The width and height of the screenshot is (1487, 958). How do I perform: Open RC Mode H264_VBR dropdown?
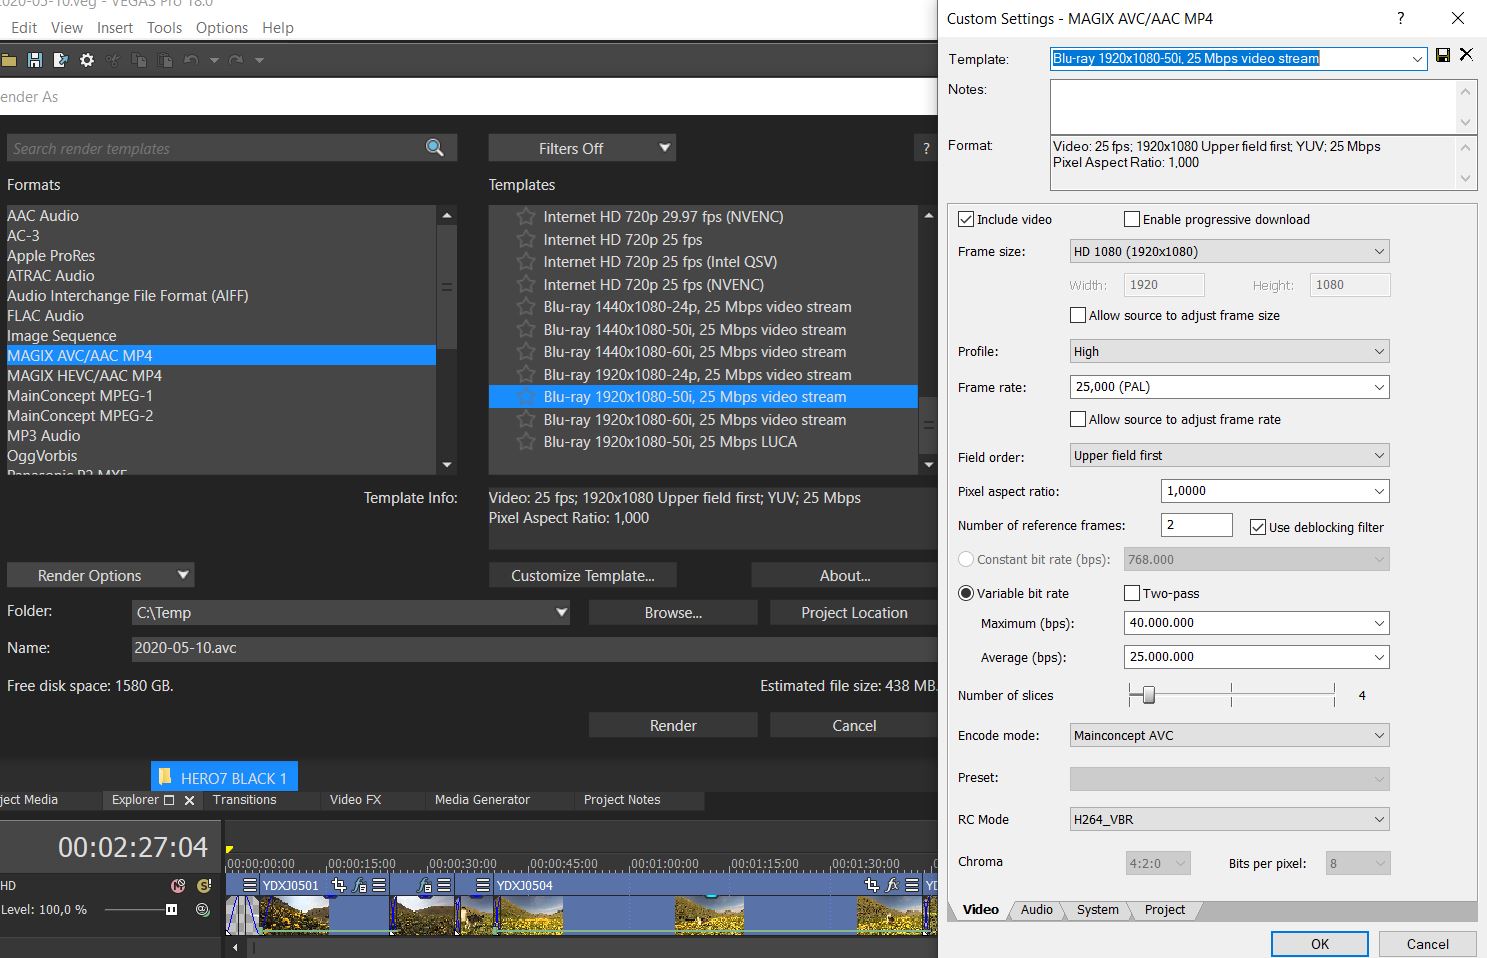click(1230, 819)
